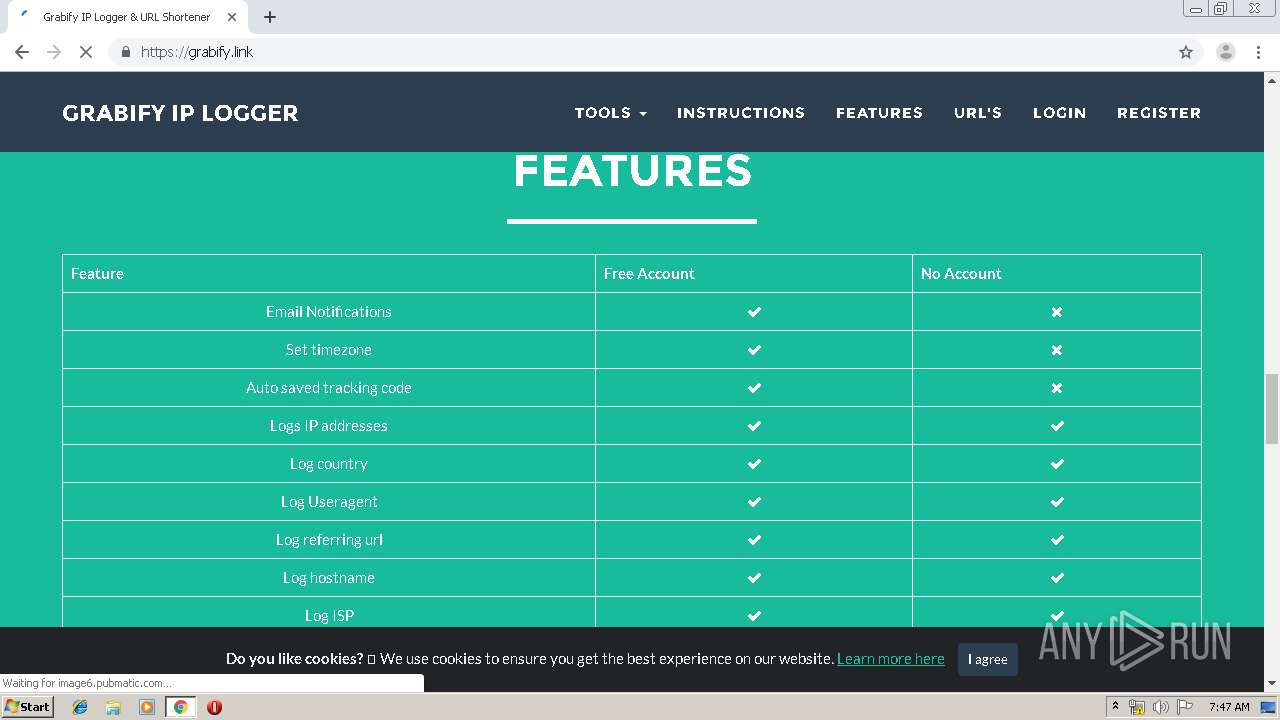Click the No Account checkmark for Logs IP addresses
Screen dimensions: 1280x720
tap(1057, 426)
